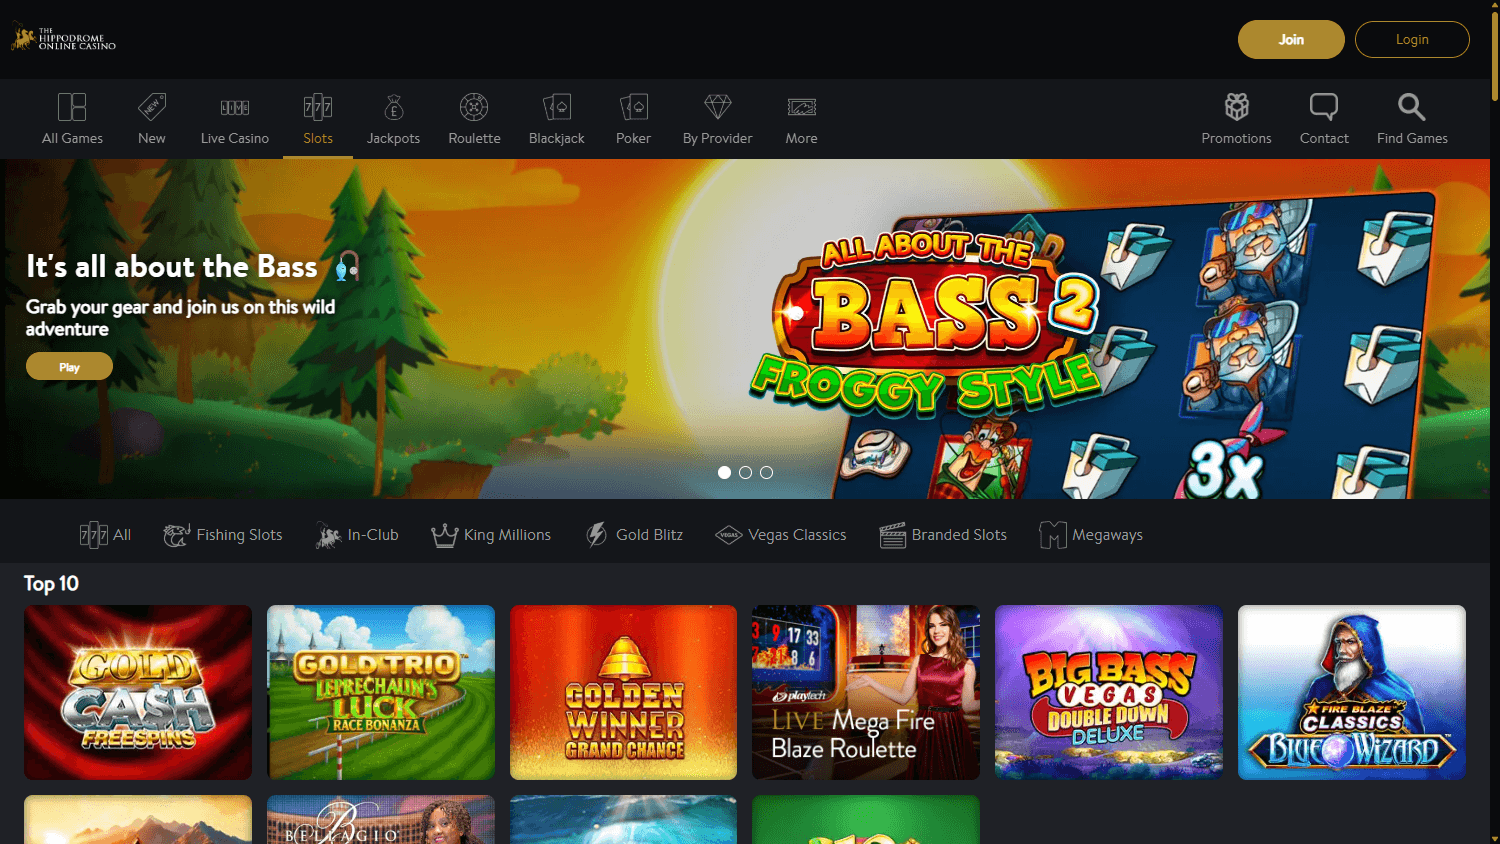Screen dimensions: 1500x844
Task: Click Play on the Bass banner
Action: point(69,366)
